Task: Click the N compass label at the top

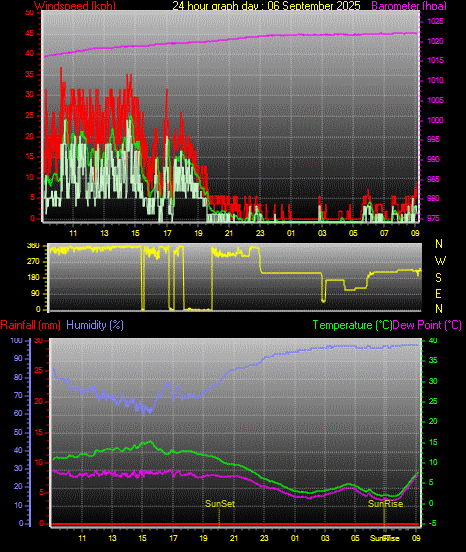Action: coord(439,244)
